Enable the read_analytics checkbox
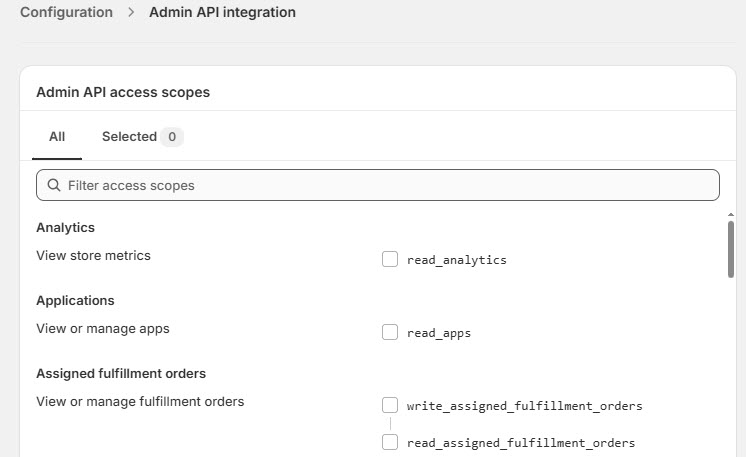This screenshot has height=457, width=746. [x=390, y=259]
